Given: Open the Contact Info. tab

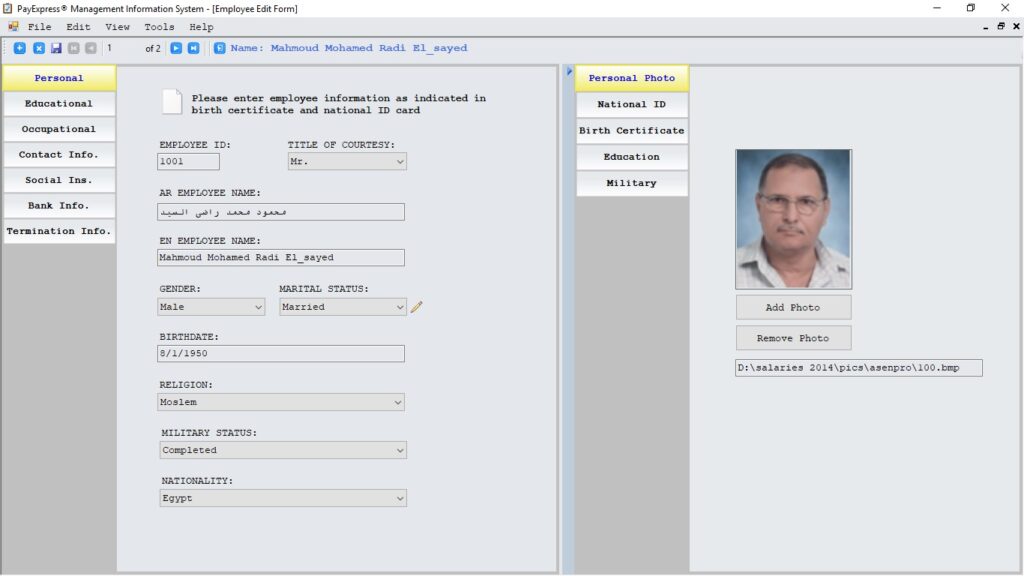Looking at the screenshot, I should [x=59, y=154].
